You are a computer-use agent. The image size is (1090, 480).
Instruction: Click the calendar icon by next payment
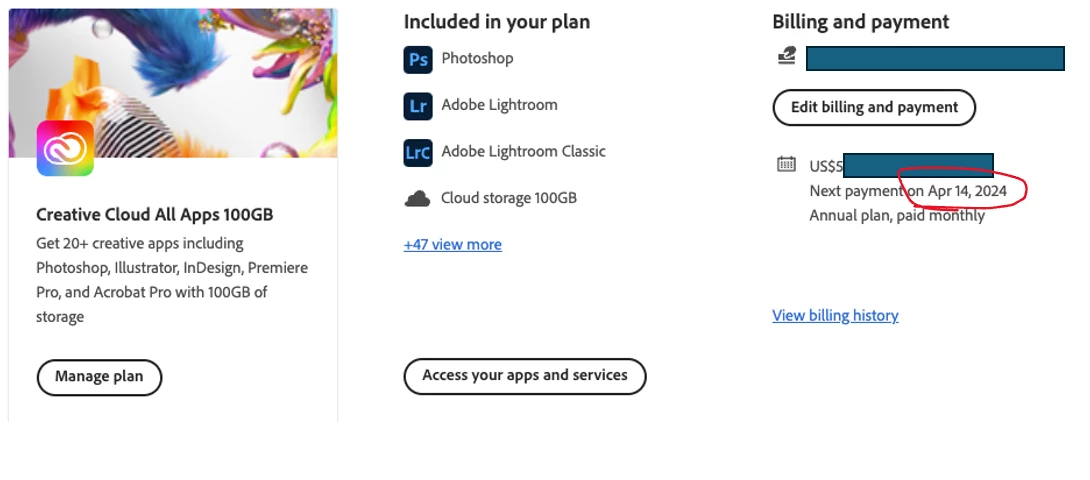(x=787, y=165)
